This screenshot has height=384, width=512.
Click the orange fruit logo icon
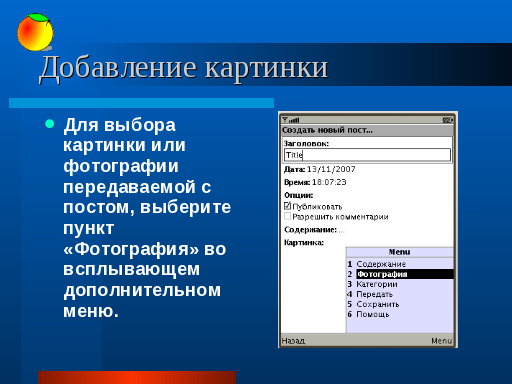pyautogui.click(x=35, y=32)
